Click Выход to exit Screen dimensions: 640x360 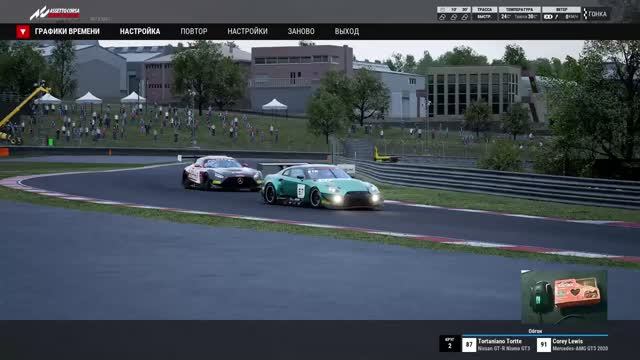pyautogui.click(x=347, y=31)
